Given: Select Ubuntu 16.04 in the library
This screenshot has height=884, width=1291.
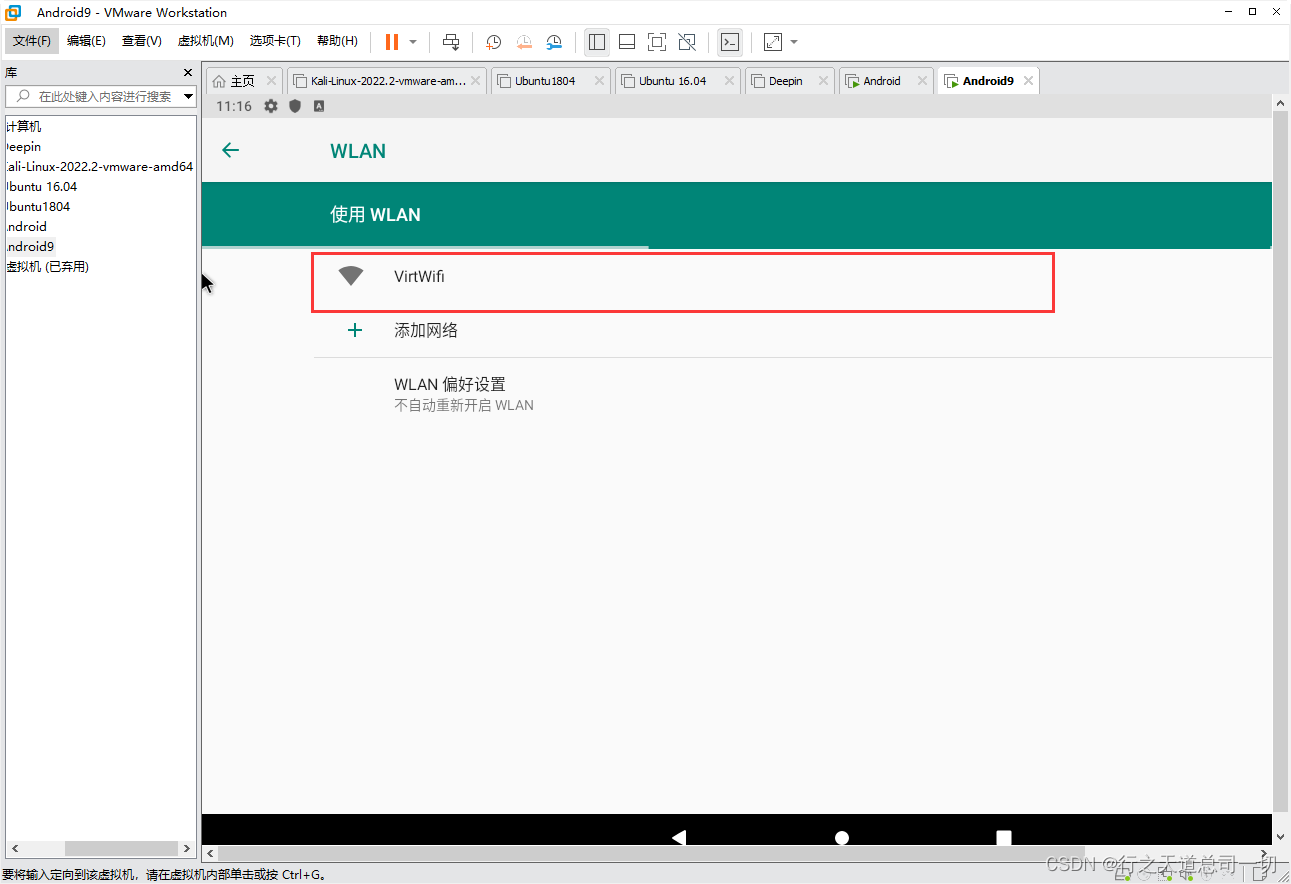Looking at the screenshot, I should click(x=41, y=187).
